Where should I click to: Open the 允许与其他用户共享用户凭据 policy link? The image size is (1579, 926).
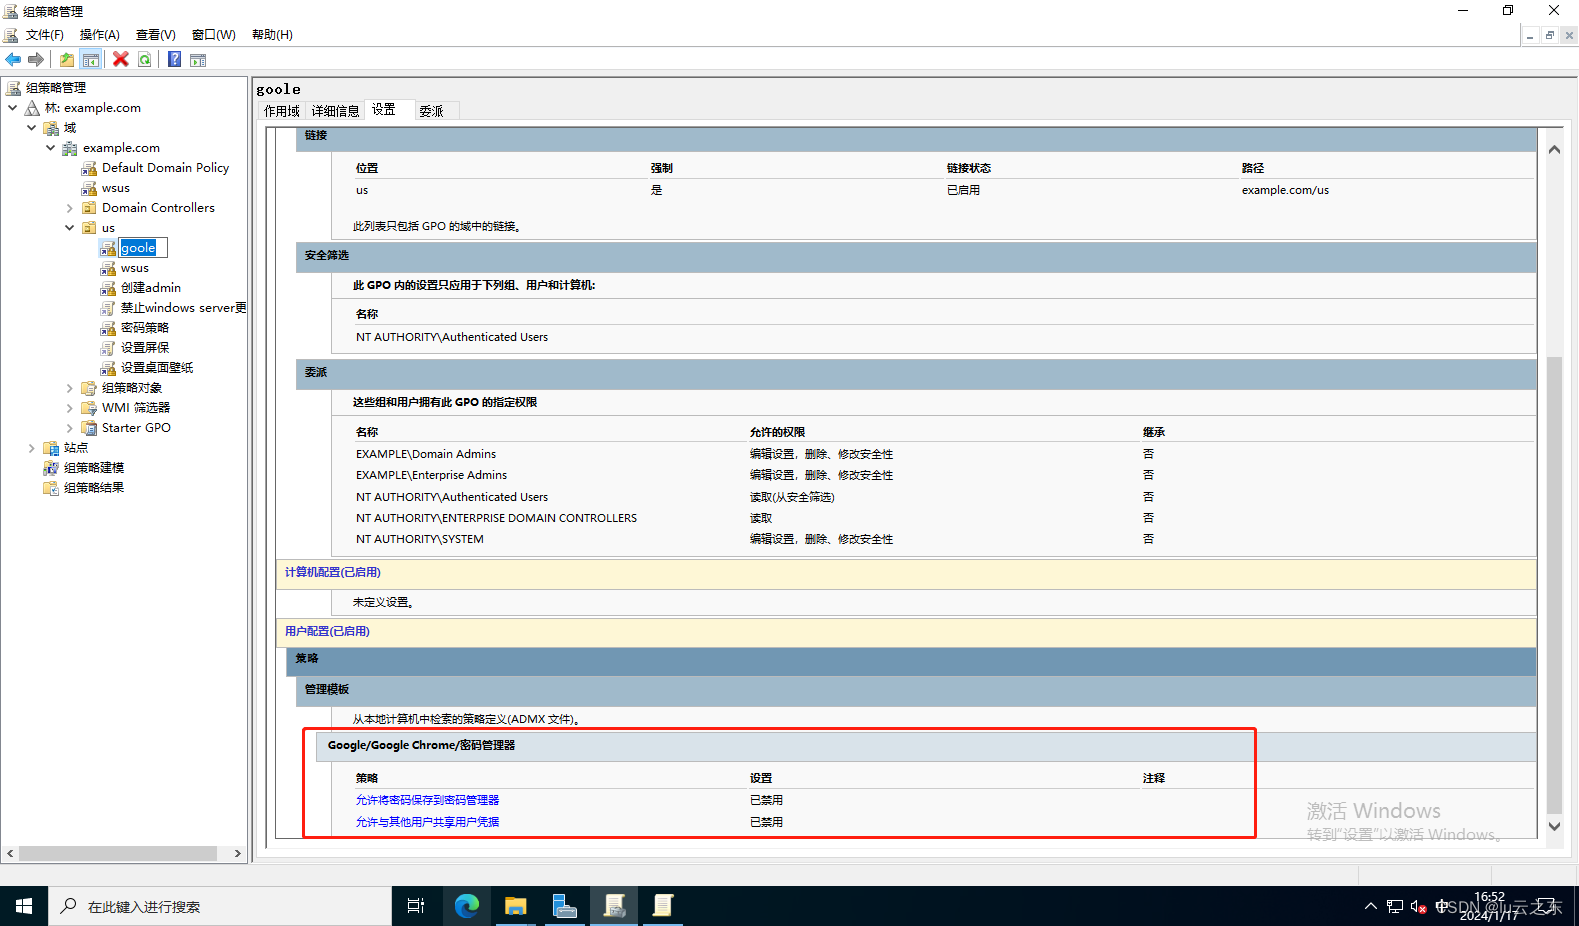pos(427,822)
